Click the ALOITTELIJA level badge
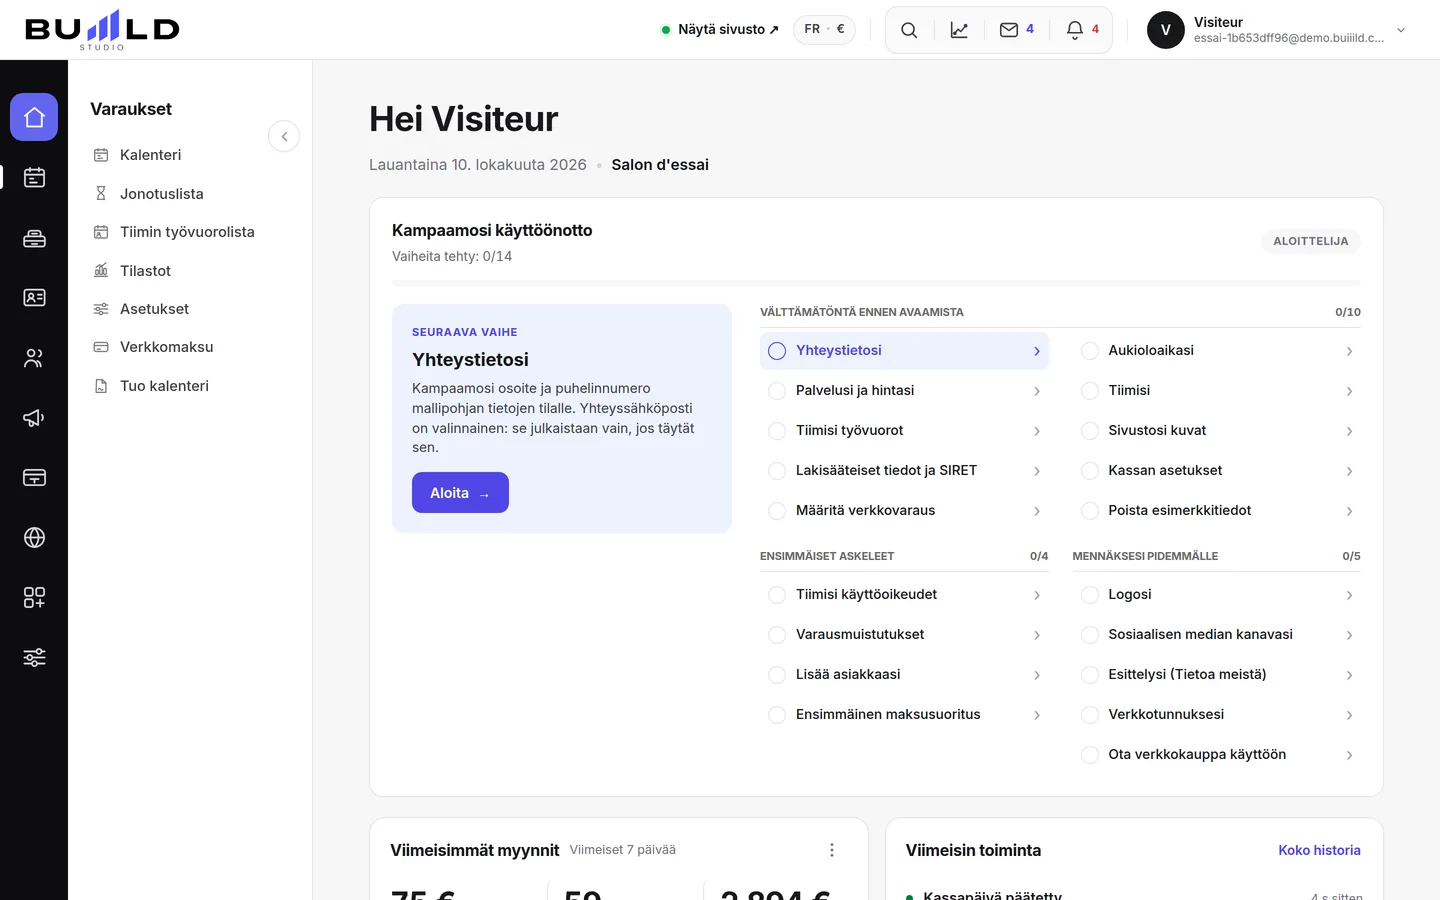The width and height of the screenshot is (1440, 900). pyautogui.click(x=1311, y=241)
